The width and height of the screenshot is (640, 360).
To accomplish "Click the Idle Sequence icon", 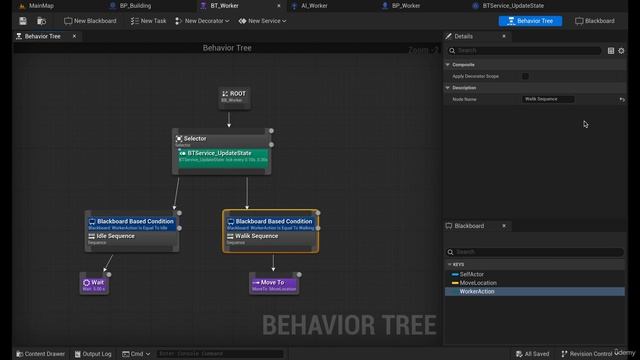I will coord(91,236).
